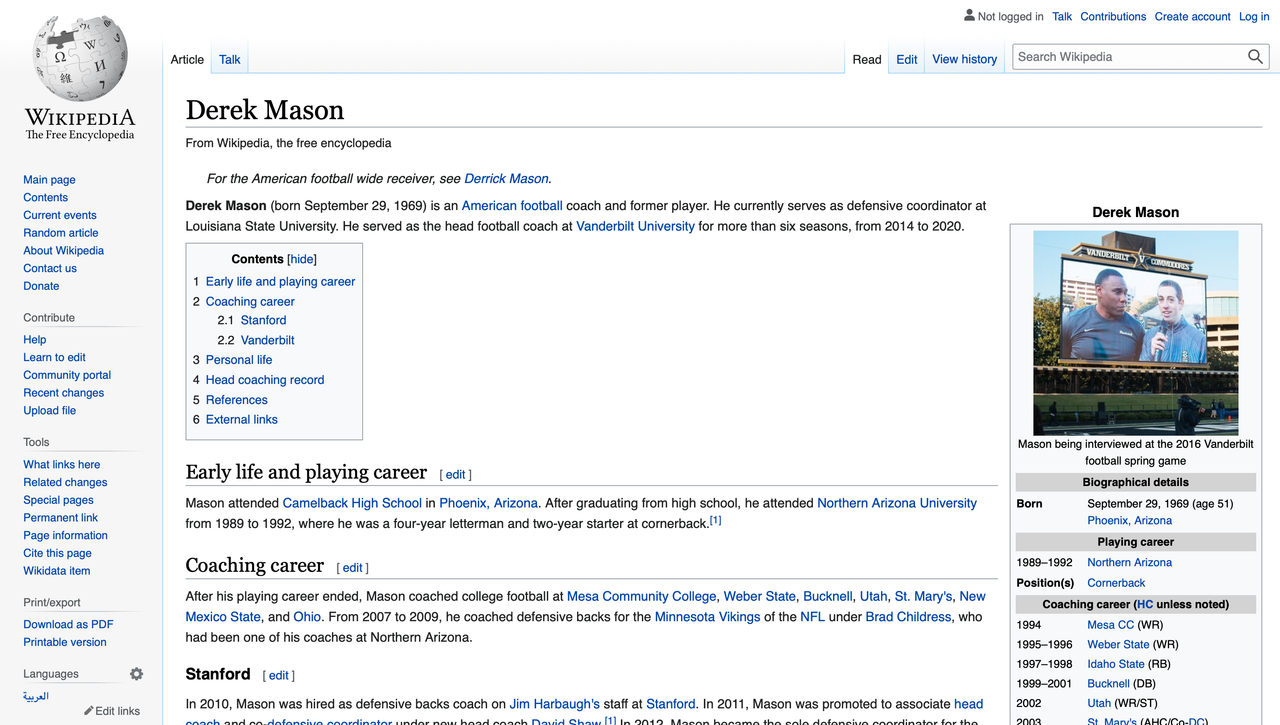Jump to Stanford subsection in contents
The height and width of the screenshot is (725, 1280).
click(264, 320)
